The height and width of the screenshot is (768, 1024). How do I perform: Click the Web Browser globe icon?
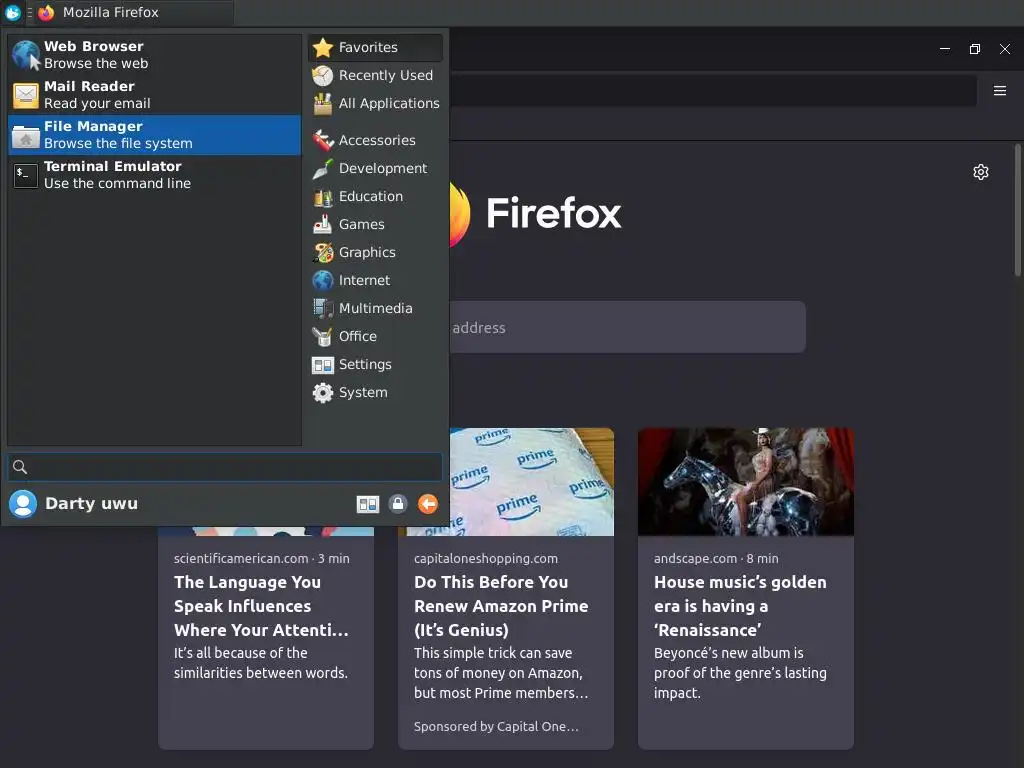tap(26, 55)
